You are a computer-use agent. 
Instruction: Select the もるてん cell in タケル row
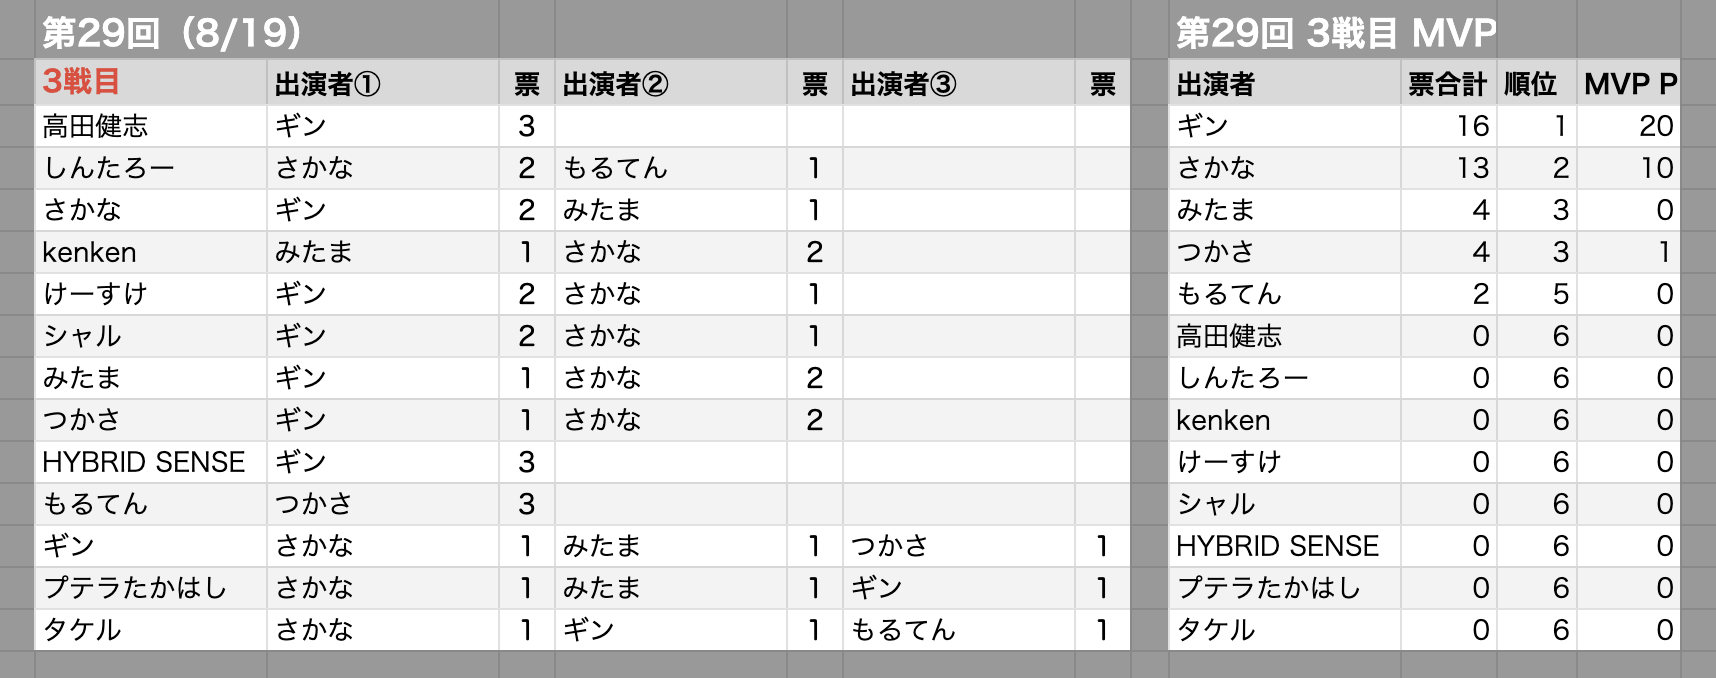(959, 630)
